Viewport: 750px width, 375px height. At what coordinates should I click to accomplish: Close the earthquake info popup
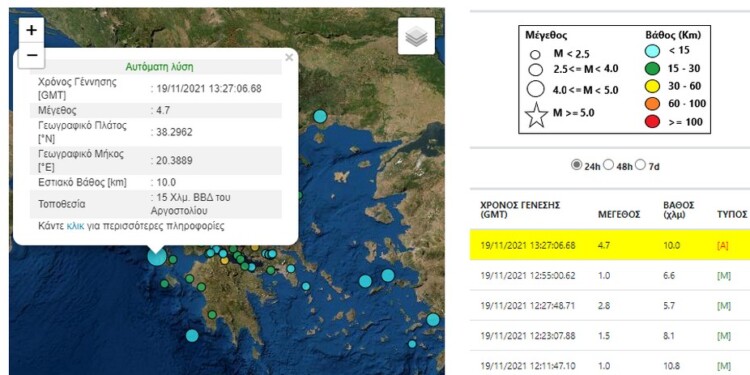point(289,58)
